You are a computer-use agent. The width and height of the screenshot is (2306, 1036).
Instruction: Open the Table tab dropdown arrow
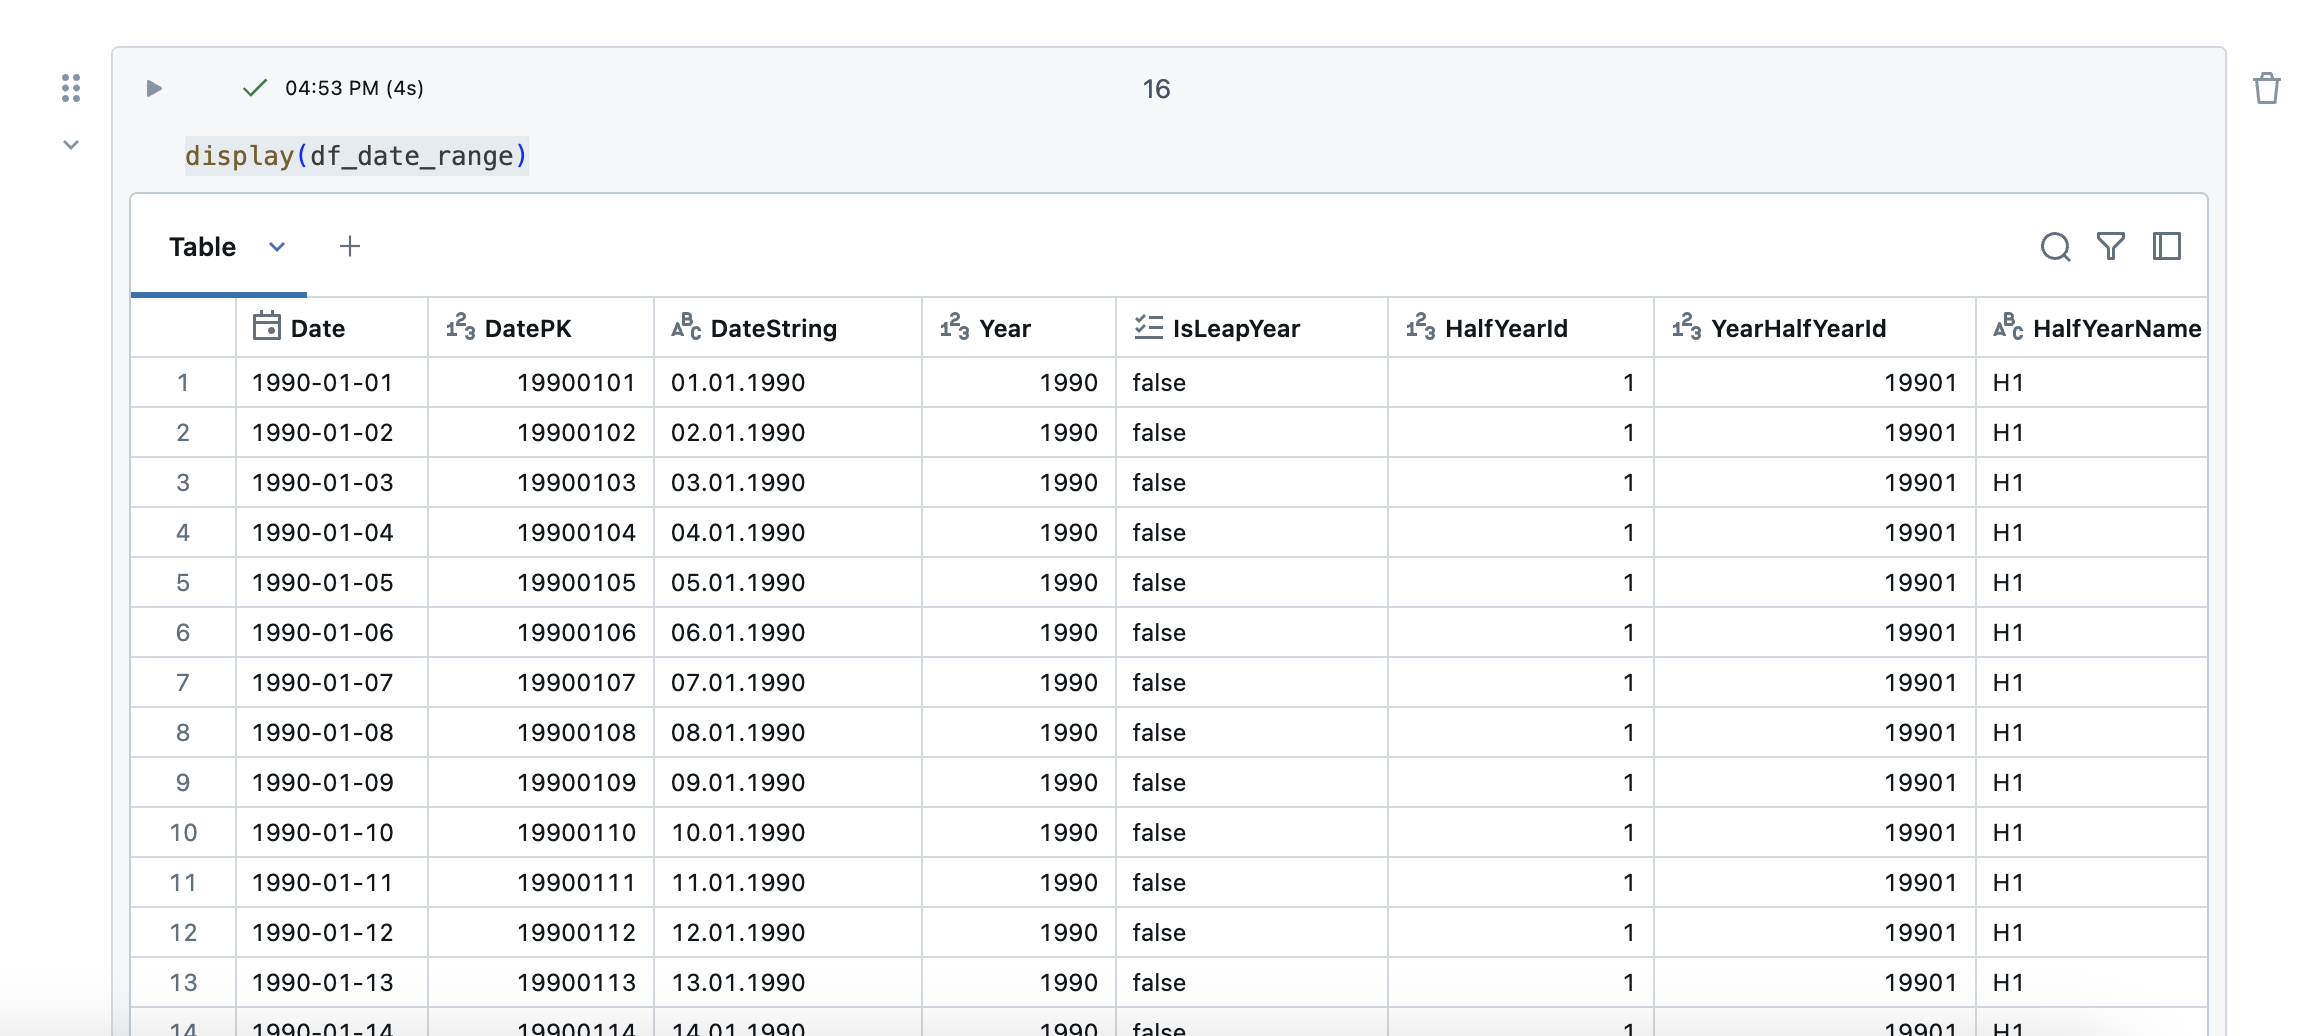coord(277,247)
